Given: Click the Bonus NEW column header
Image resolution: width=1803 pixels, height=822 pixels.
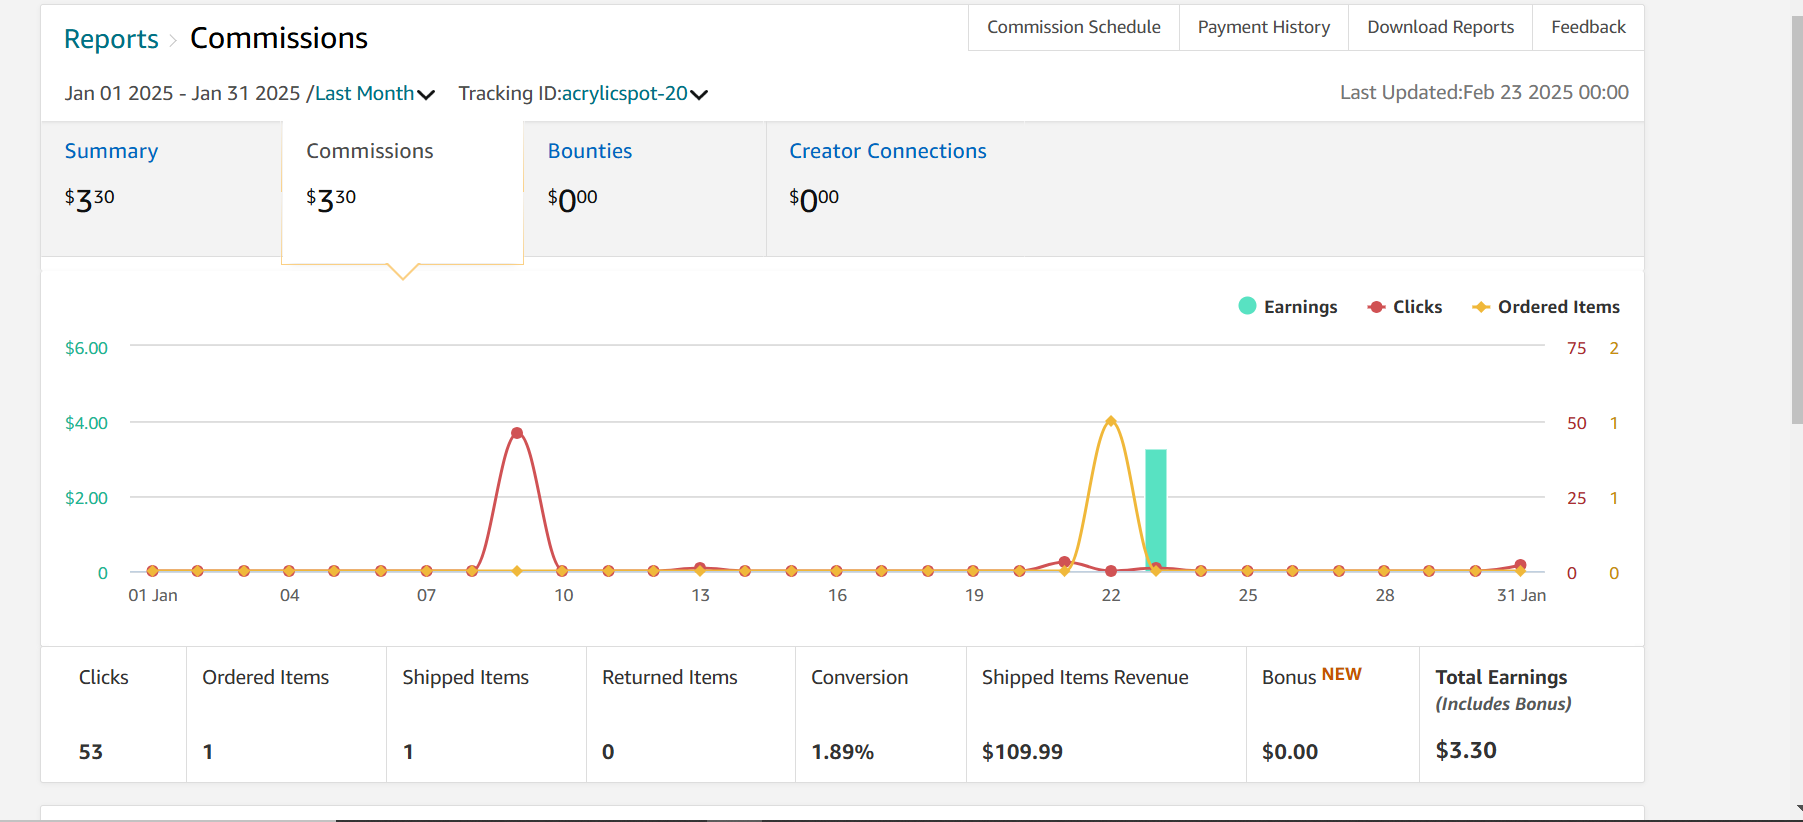Looking at the screenshot, I should [x=1312, y=676].
